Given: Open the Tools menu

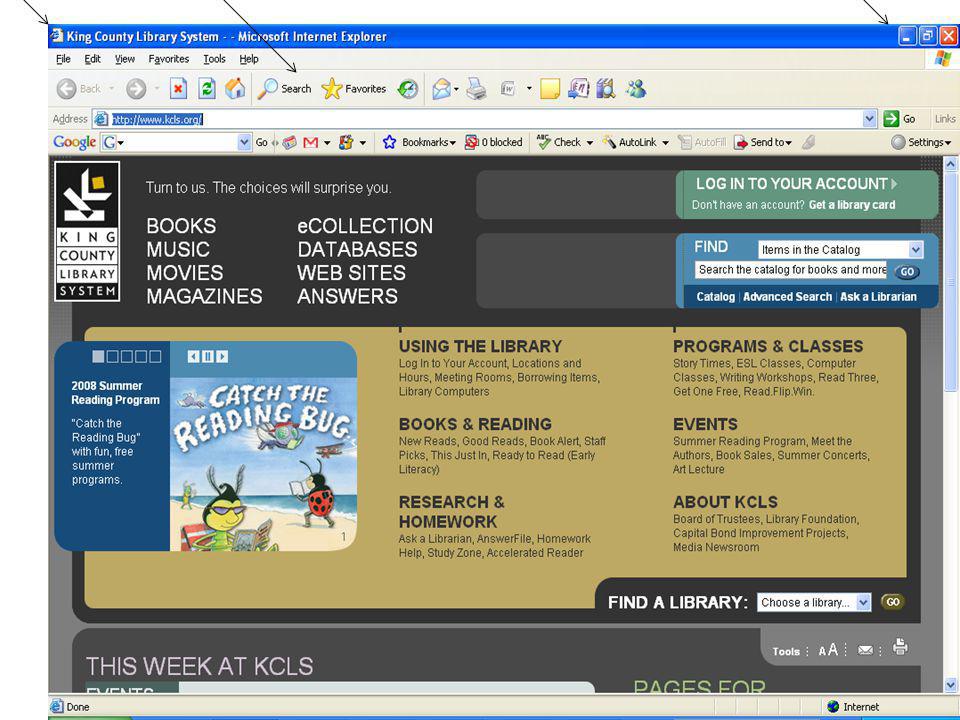Looking at the screenshot, I should (x=214, y=59).
